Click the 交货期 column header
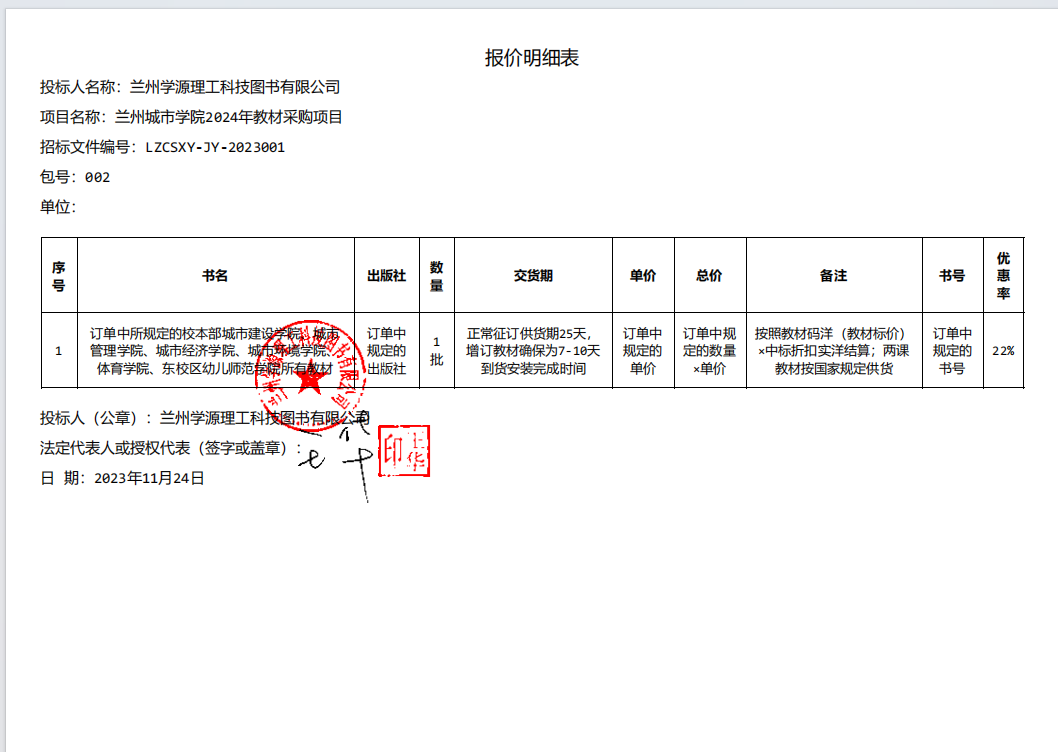This screenshot has height=752, width=1058. (533, 275)
